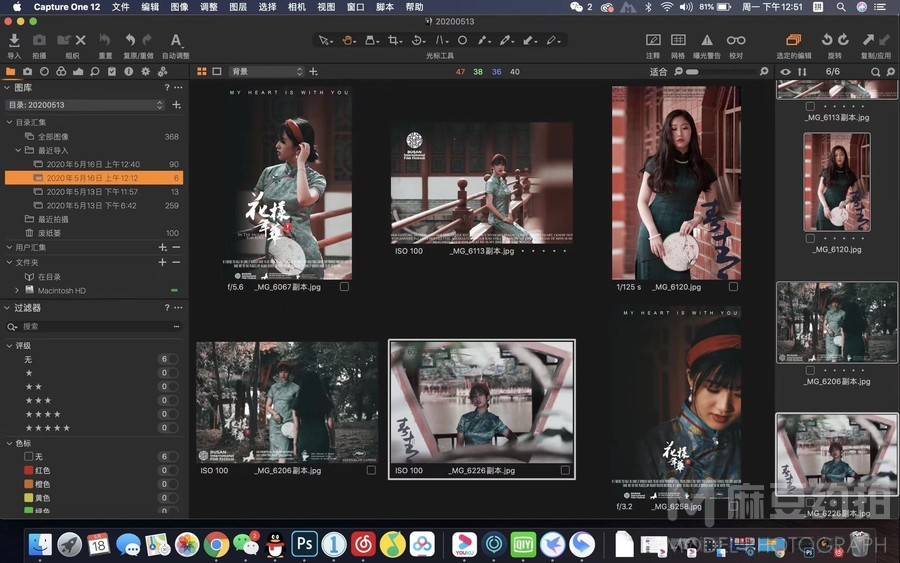900x563 pixels.
Task: Select import 2020年5月13日 下午6:42
Action: click(92, 205)
